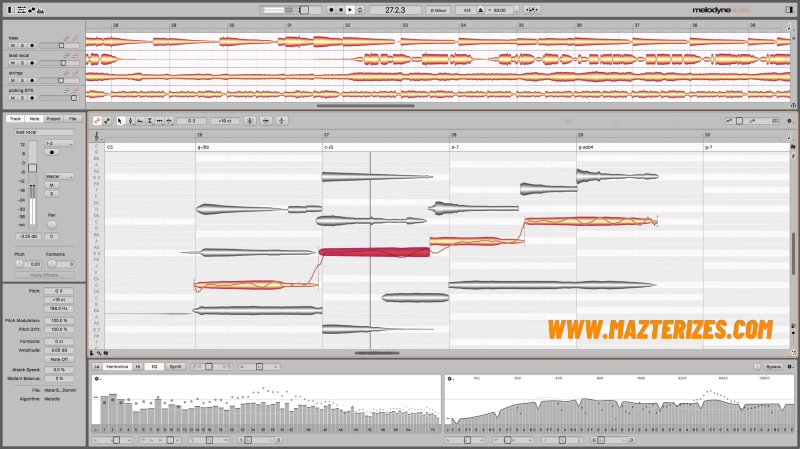
Task: Click the G 3 pitch field in toolbar
Action: tap(191, 121)
